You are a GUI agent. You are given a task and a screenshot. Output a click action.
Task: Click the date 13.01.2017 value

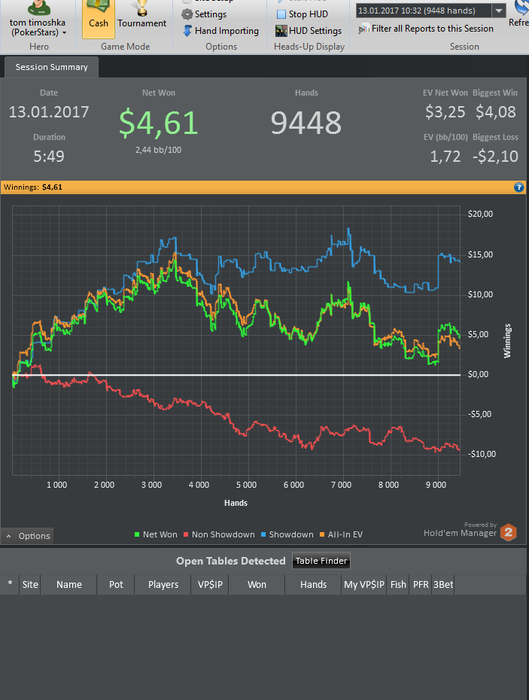(x=49, y=112)
